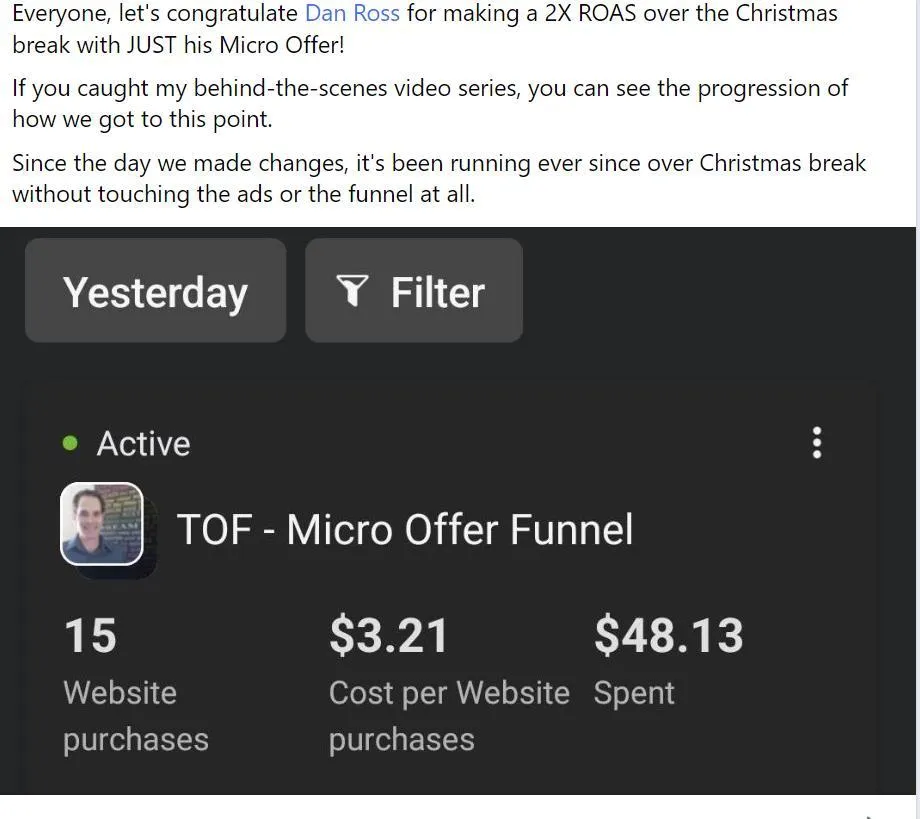920x819 pixels.
Task: Open the TOF - Micro Offer Funnel campaign
Action: (x=405, y=529)
